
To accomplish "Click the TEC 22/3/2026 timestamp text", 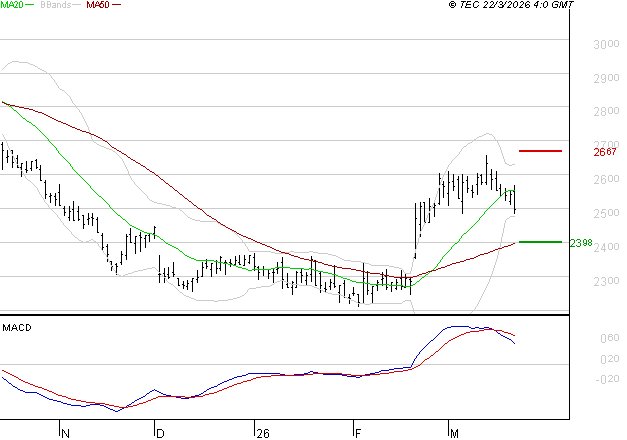I will (511, 5).
